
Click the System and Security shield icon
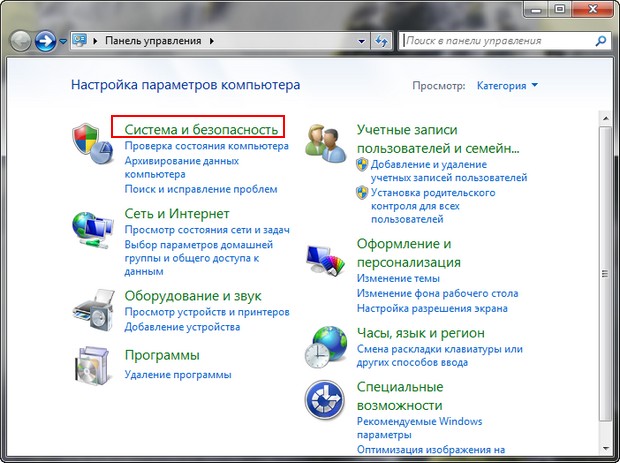click(x=93, y=144)
